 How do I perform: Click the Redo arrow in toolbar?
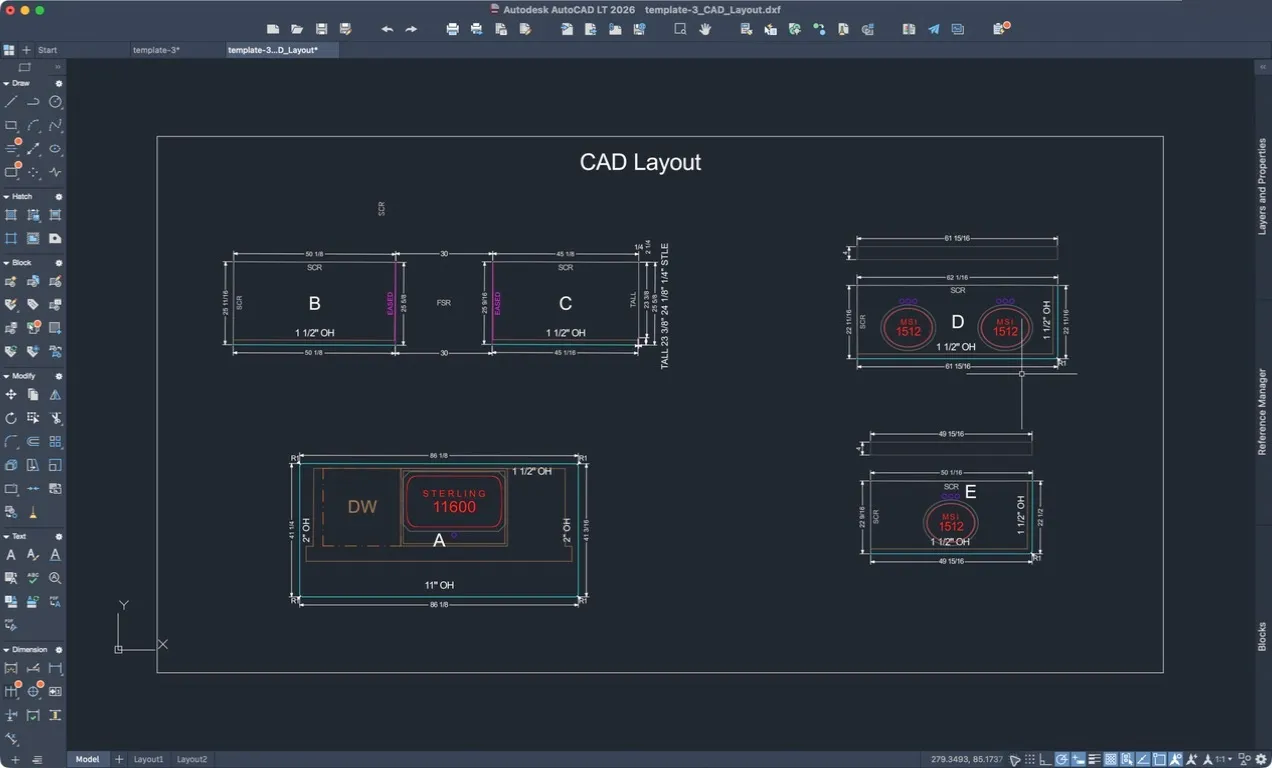(411, 29)
